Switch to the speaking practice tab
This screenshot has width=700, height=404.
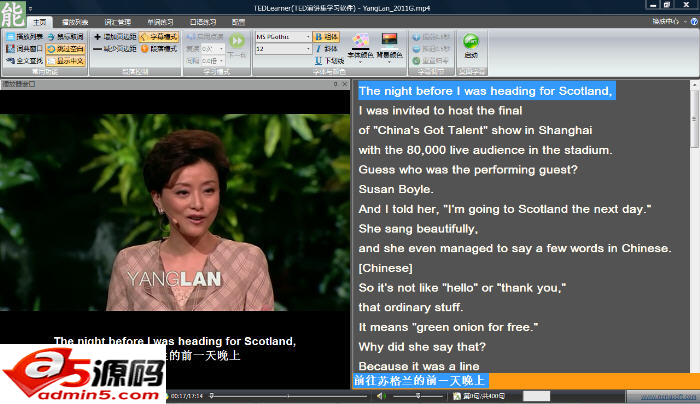coord(203,22)
